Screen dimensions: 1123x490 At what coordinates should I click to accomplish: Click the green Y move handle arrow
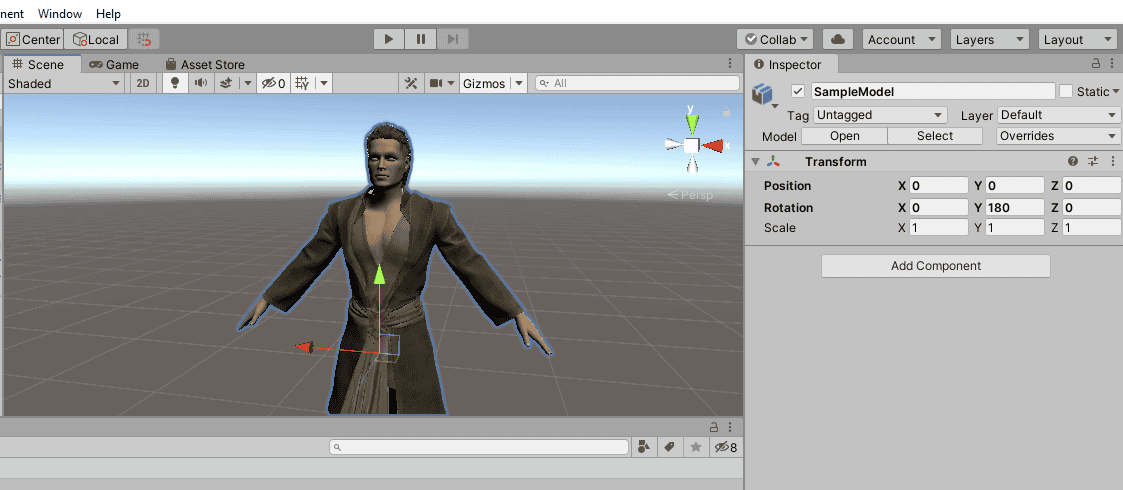point(379,276)
